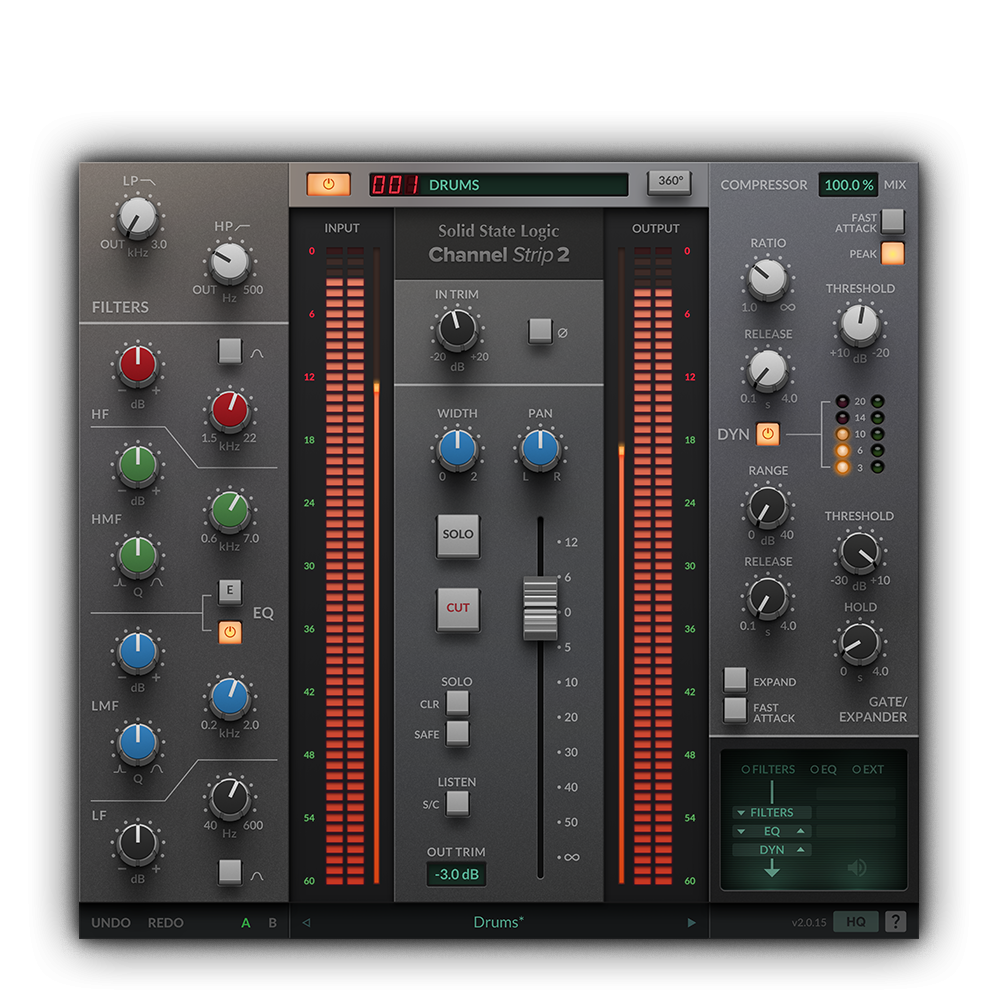Toggle the plugin power bypass button beside DRUMS display
The width and height of the screenshot is (999, 1000).
[x=328, y=184]
